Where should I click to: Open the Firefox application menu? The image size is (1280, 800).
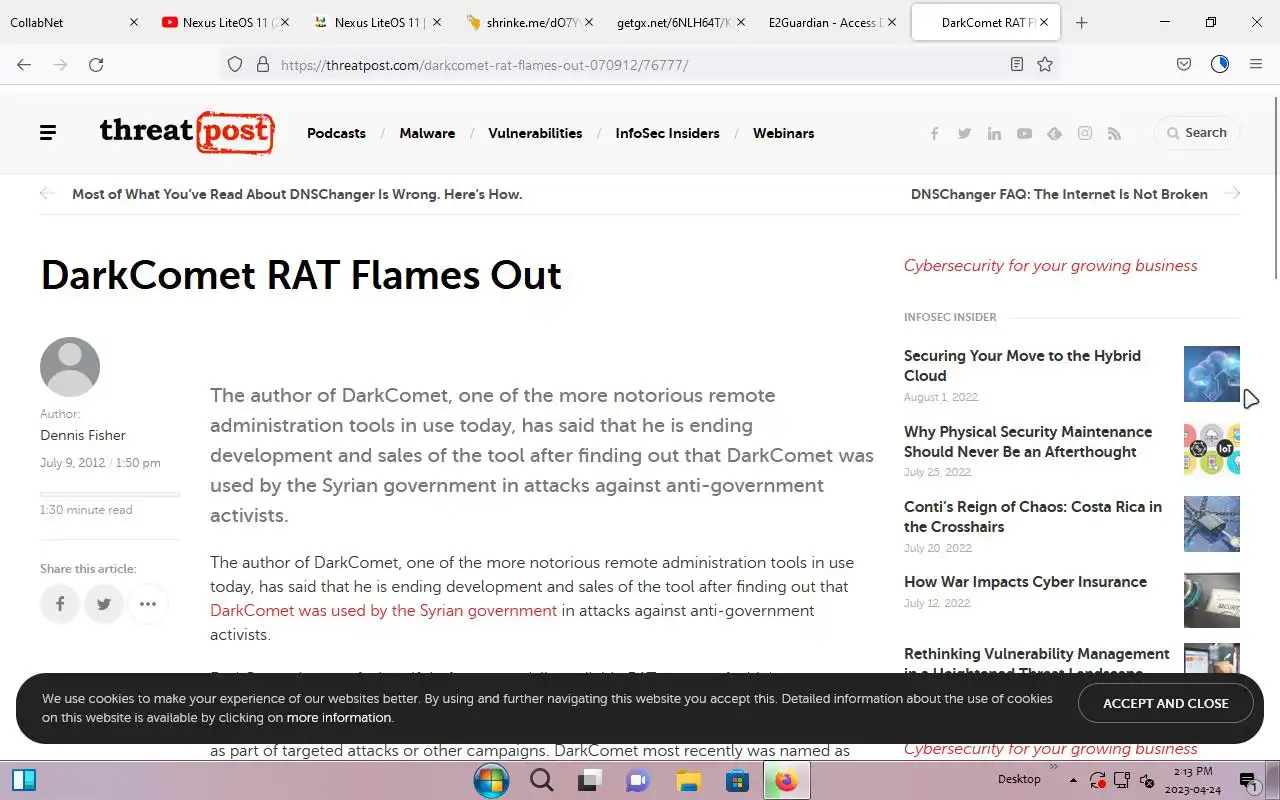[1256, 64]
